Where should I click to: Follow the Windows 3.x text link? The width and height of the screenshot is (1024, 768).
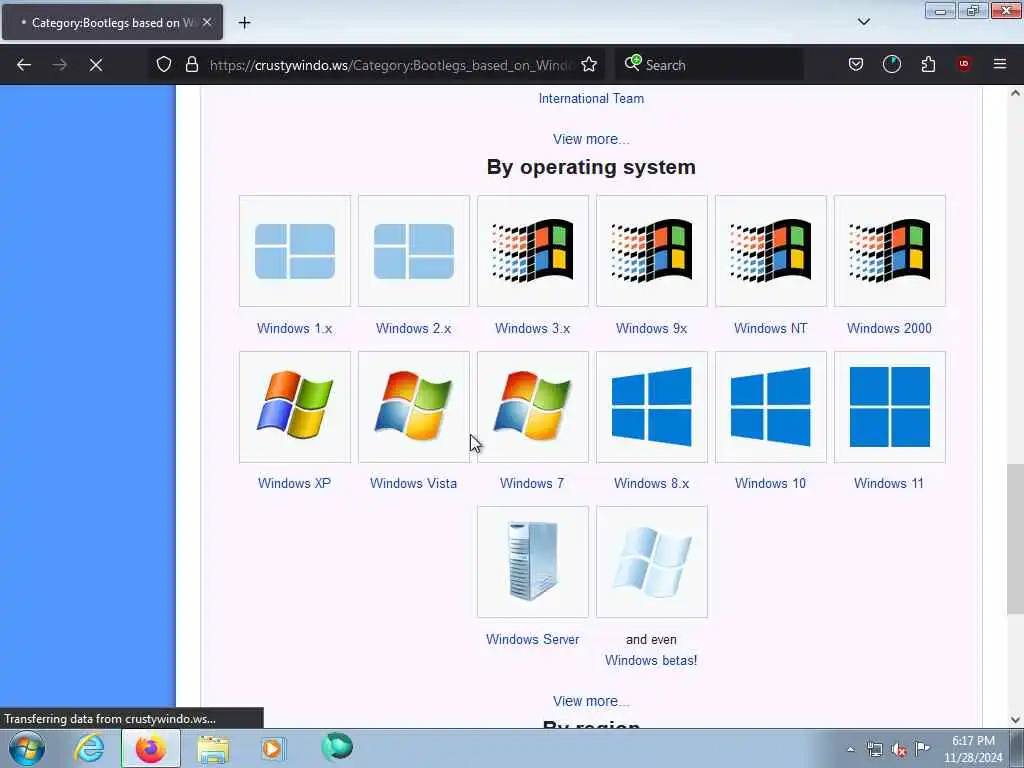coord(532,328)
